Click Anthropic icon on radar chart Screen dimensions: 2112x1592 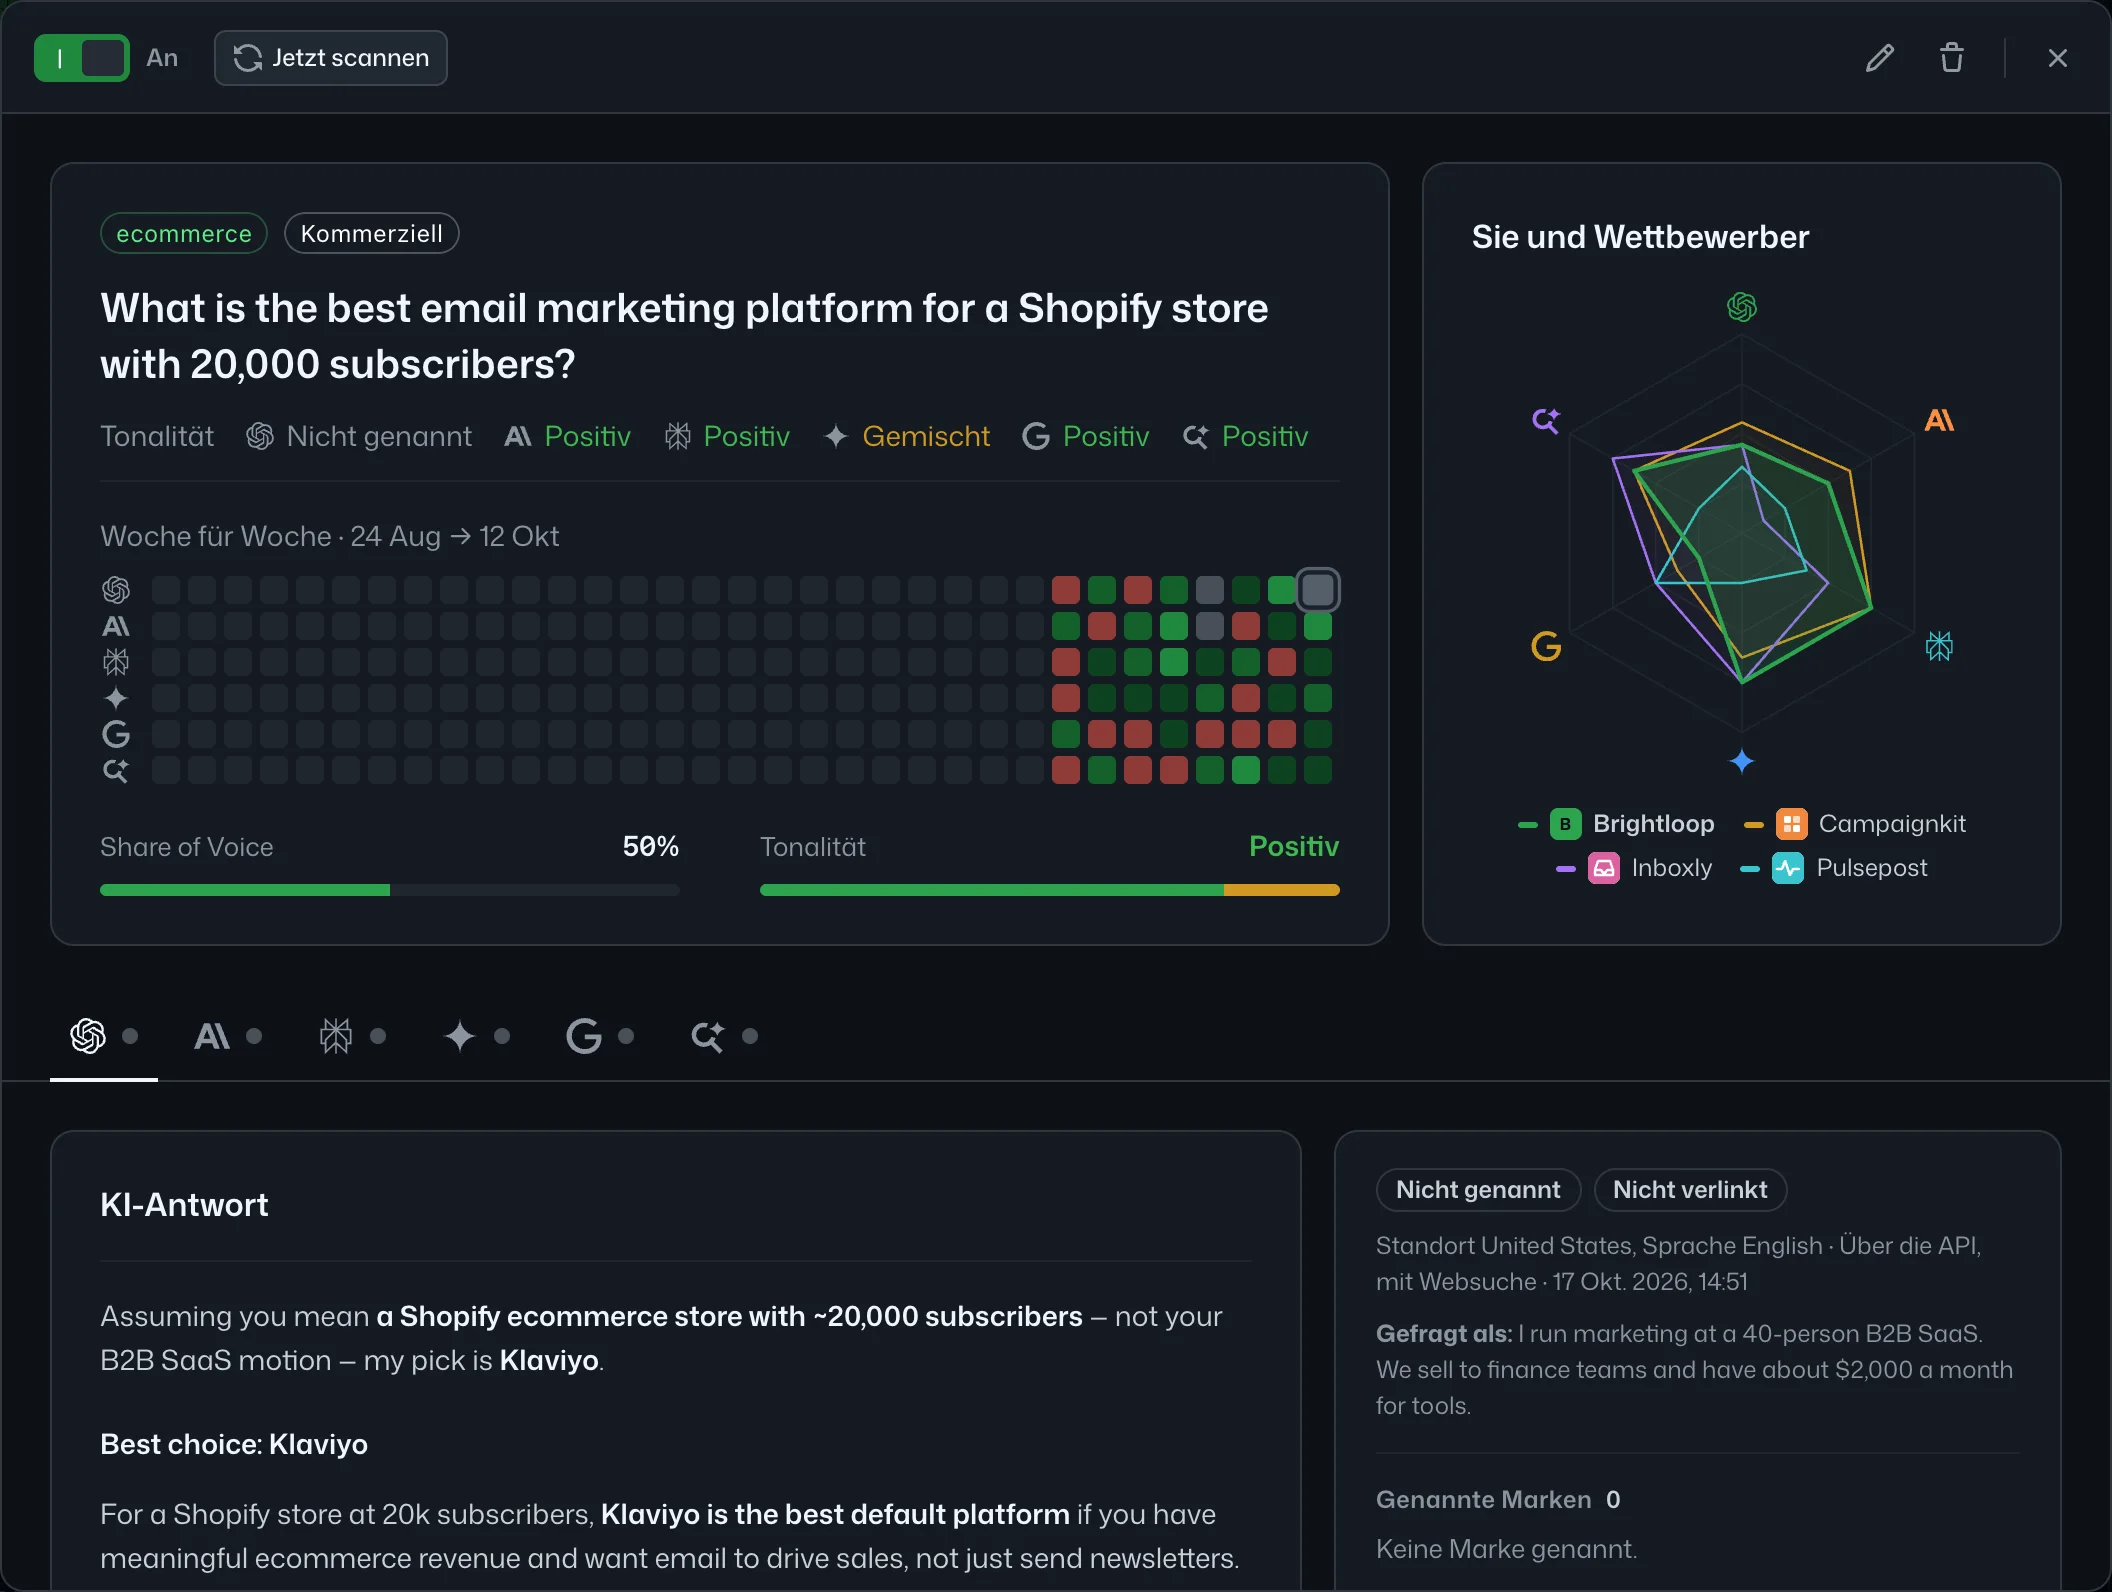1939,420
